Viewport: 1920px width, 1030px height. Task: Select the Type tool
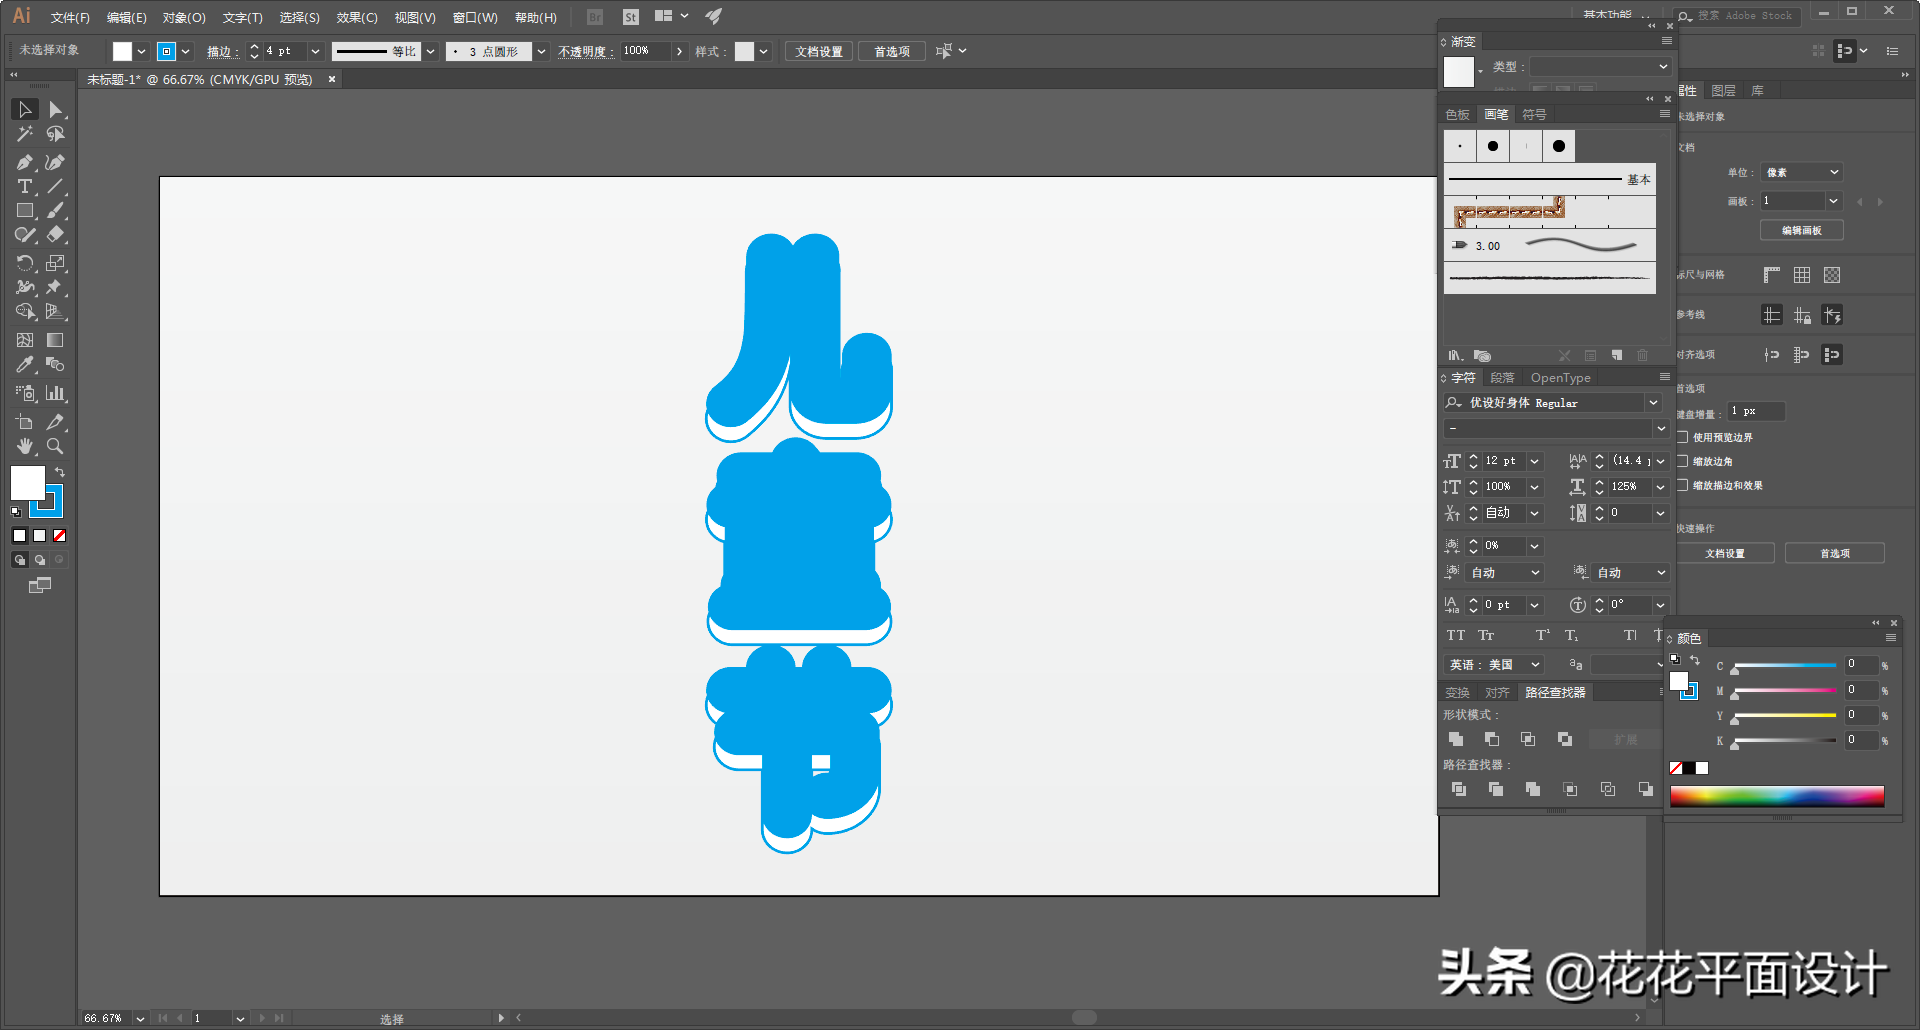(24, 187)
